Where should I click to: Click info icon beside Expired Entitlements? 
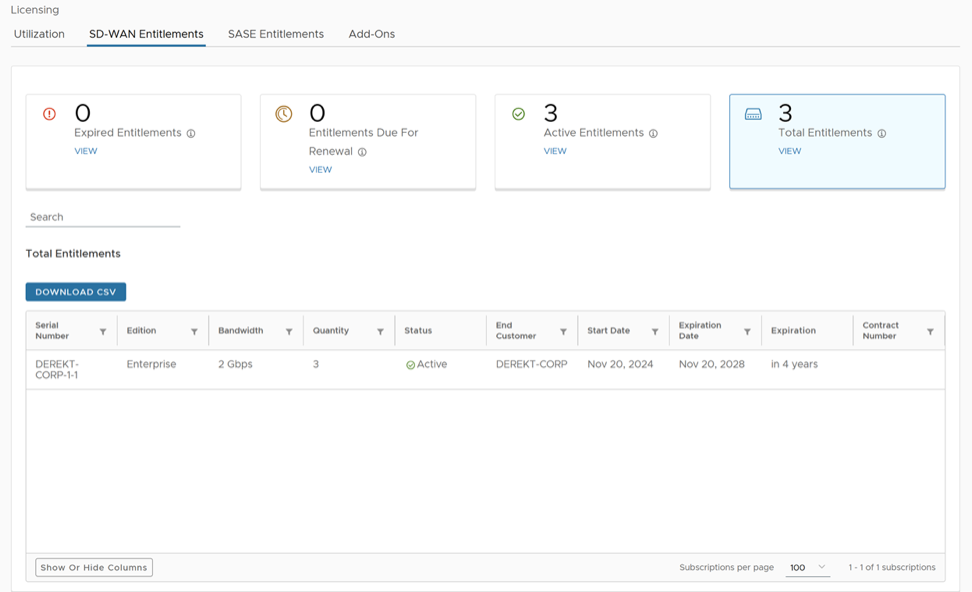[191, 133]
